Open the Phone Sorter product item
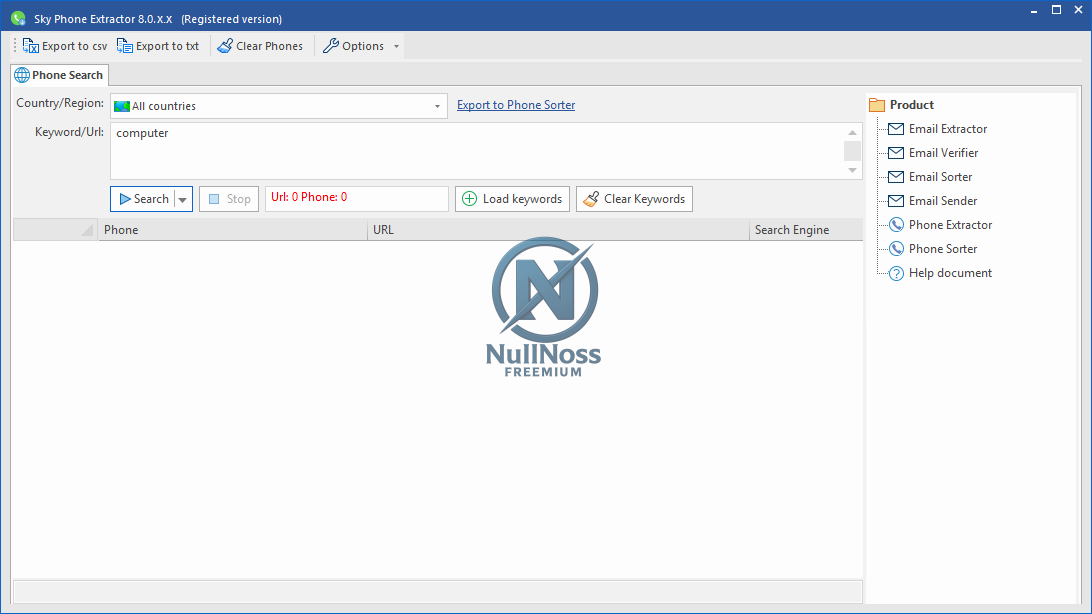 pos(942,249)
